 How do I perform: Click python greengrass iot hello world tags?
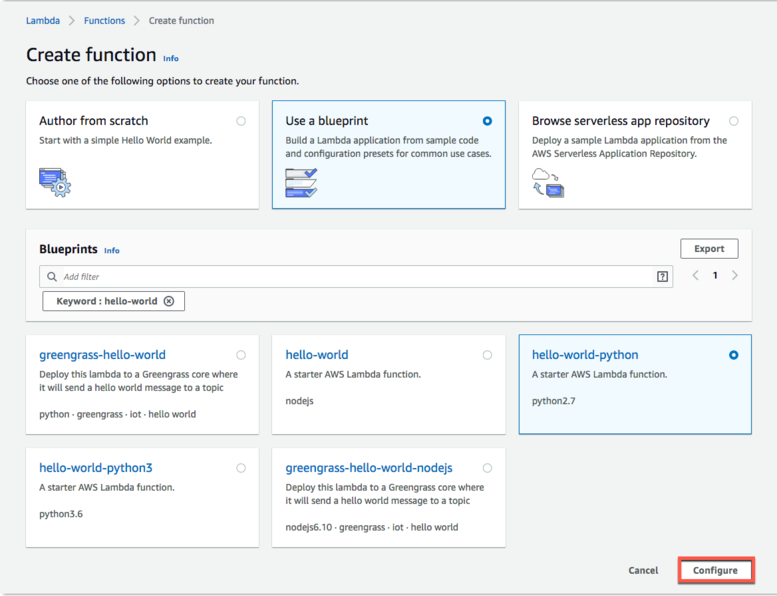pos(117,414)
